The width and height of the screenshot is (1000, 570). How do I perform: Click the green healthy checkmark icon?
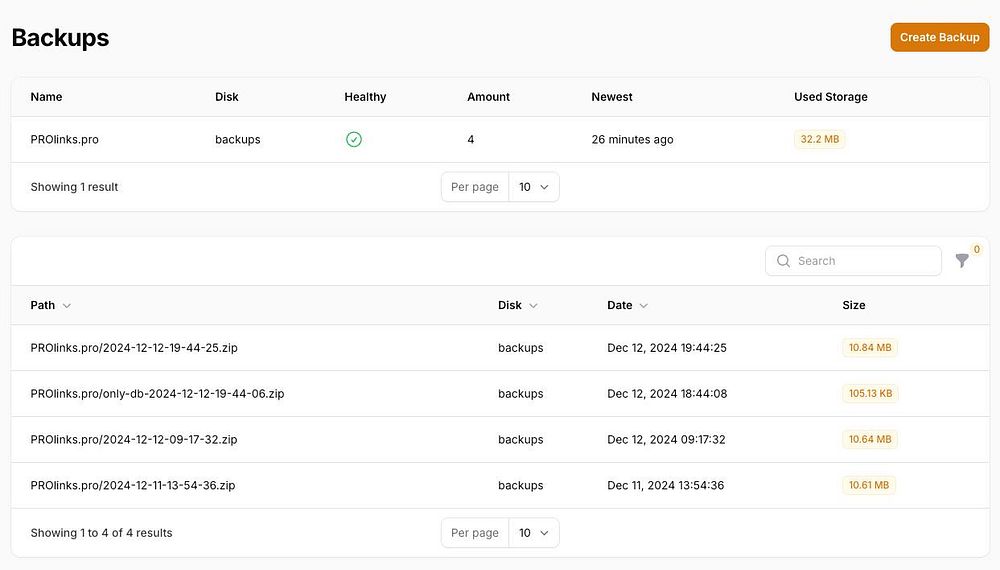click(354, 140)
